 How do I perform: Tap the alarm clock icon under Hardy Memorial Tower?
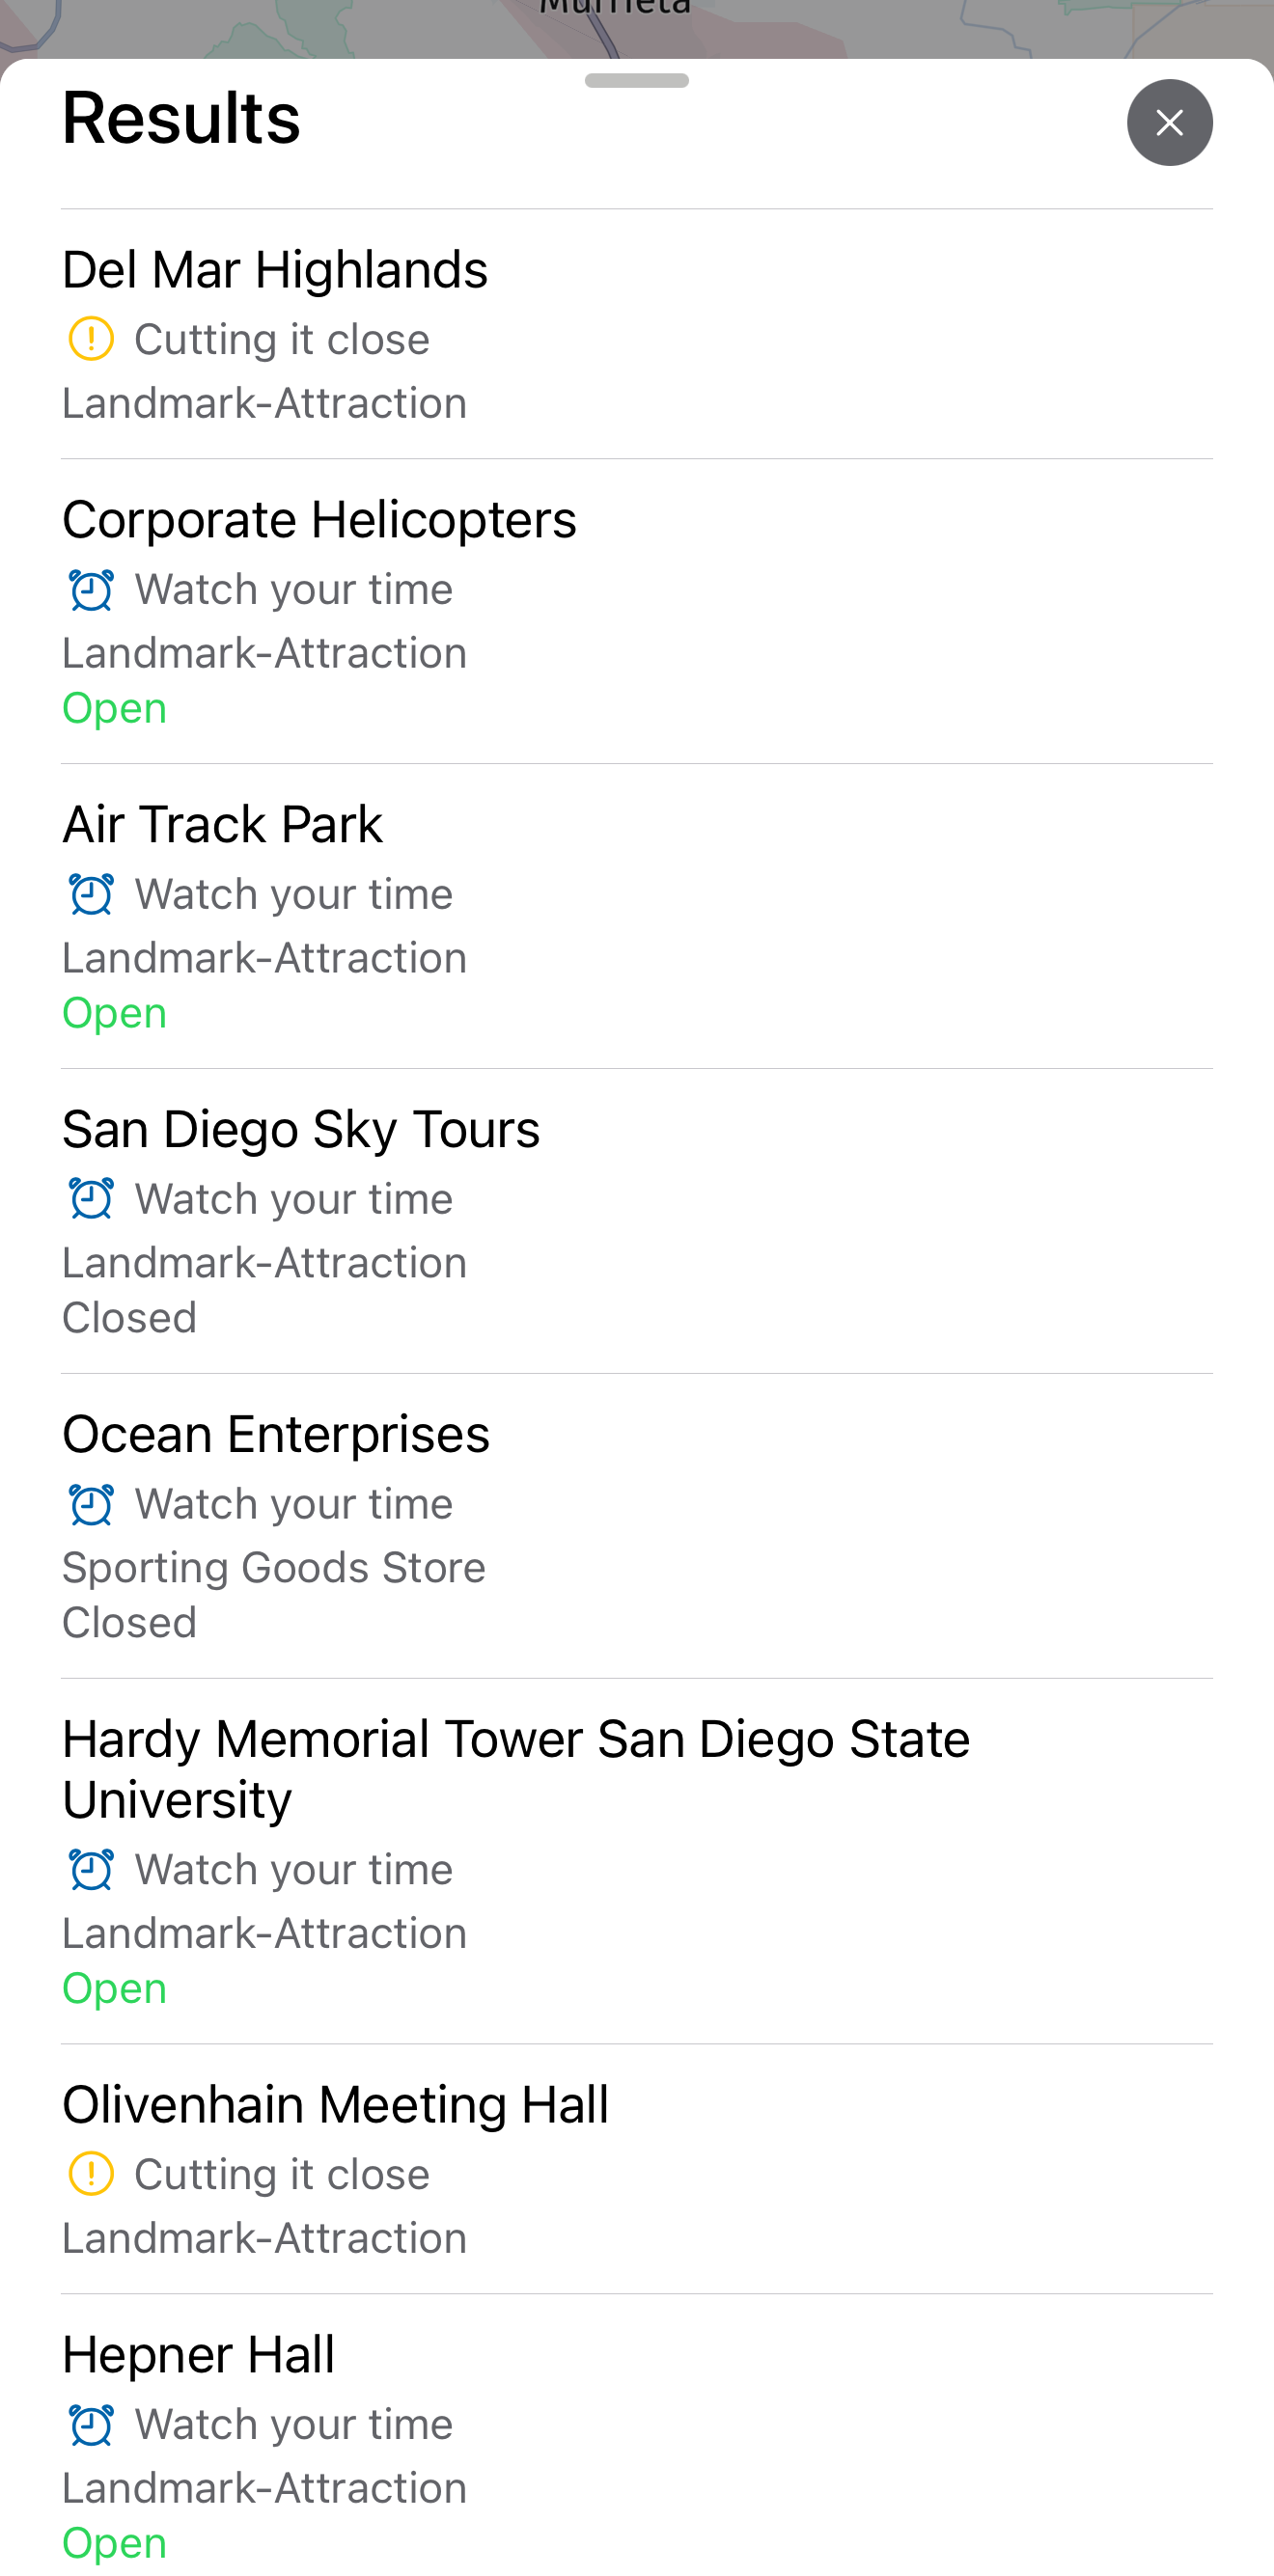[x=91, y=1870]
